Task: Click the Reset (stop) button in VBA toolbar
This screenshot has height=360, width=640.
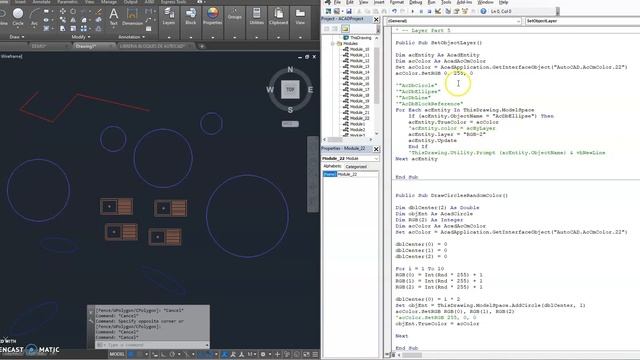Action: 429,11
